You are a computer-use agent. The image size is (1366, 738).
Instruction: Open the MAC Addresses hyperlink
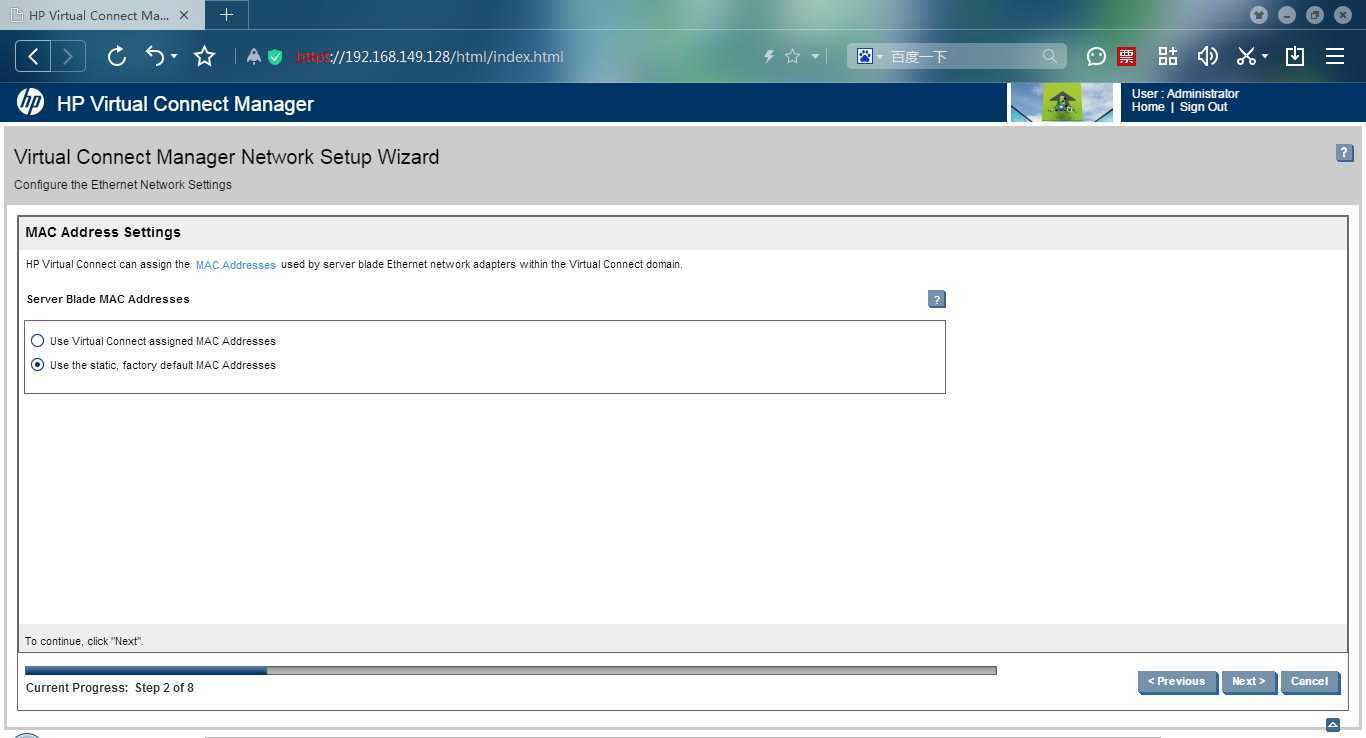(x=235, y=265)
